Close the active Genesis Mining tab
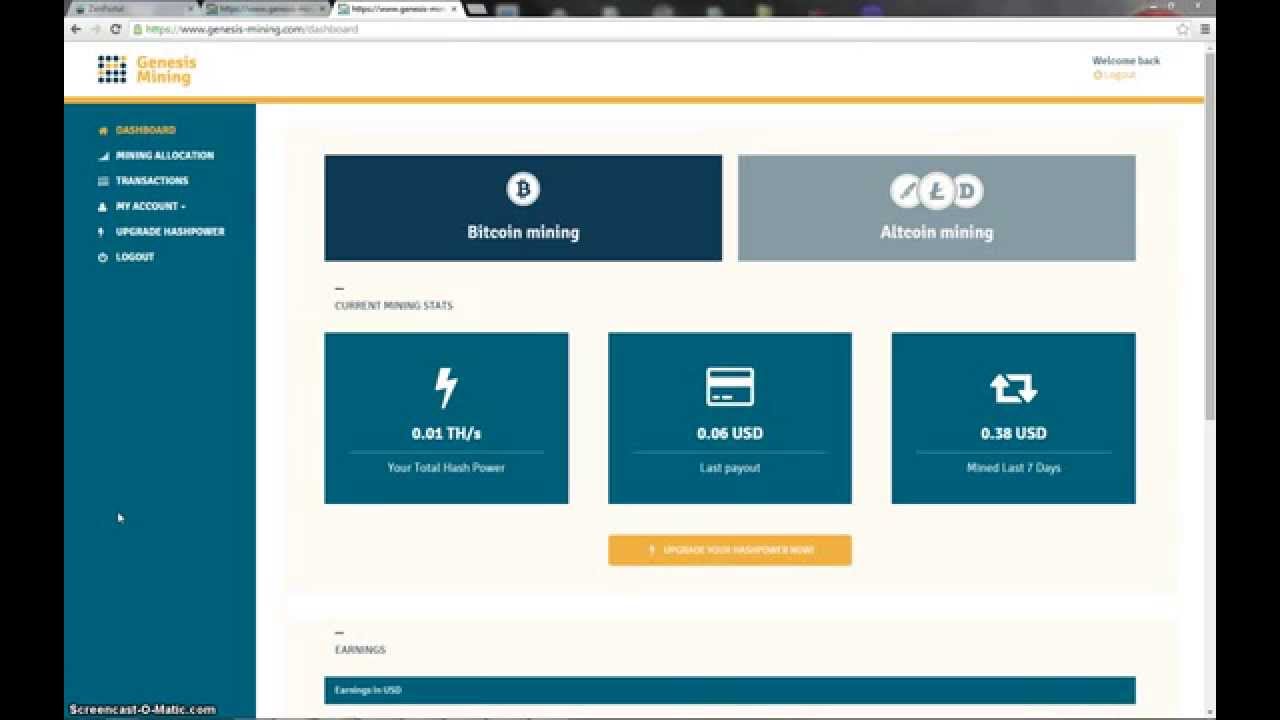Image resolution: width=1280 pixels, height=720 pixels. 454,9
